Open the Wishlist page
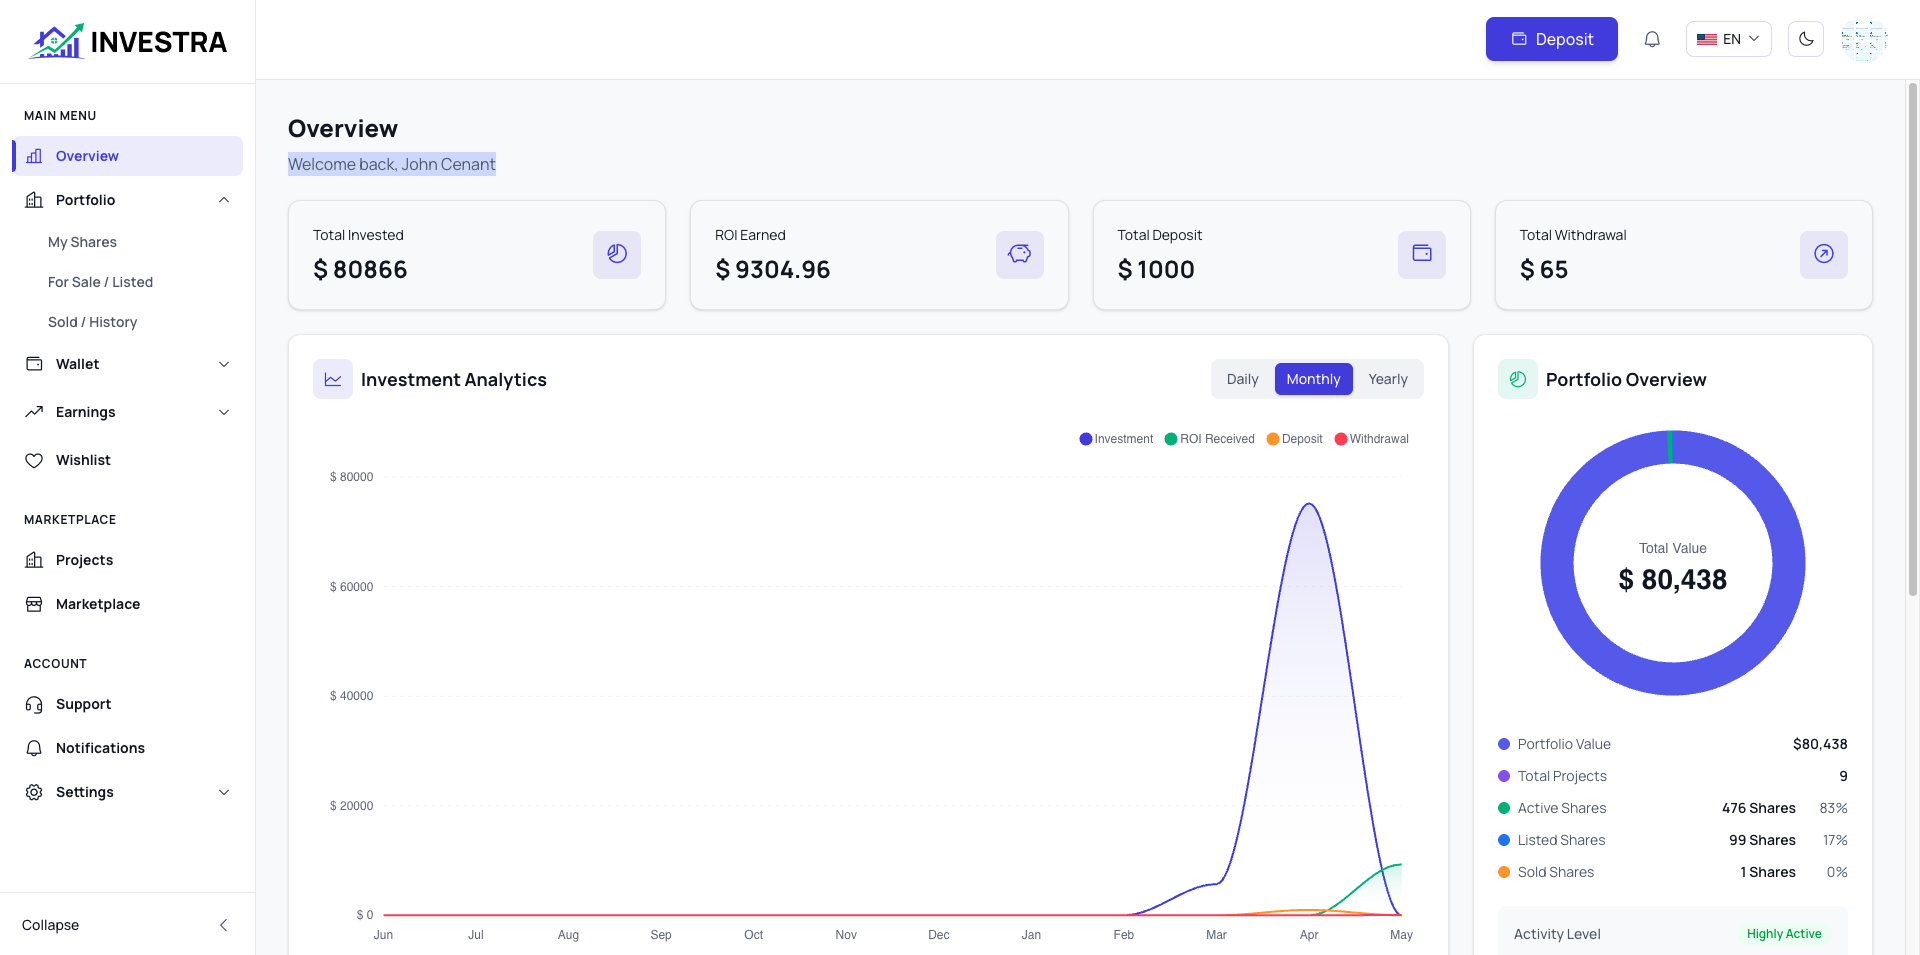 127,460
